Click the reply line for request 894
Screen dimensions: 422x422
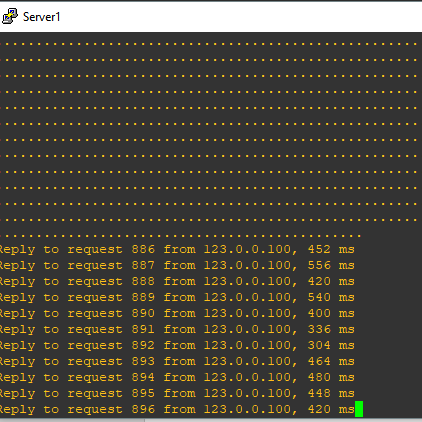177,377
